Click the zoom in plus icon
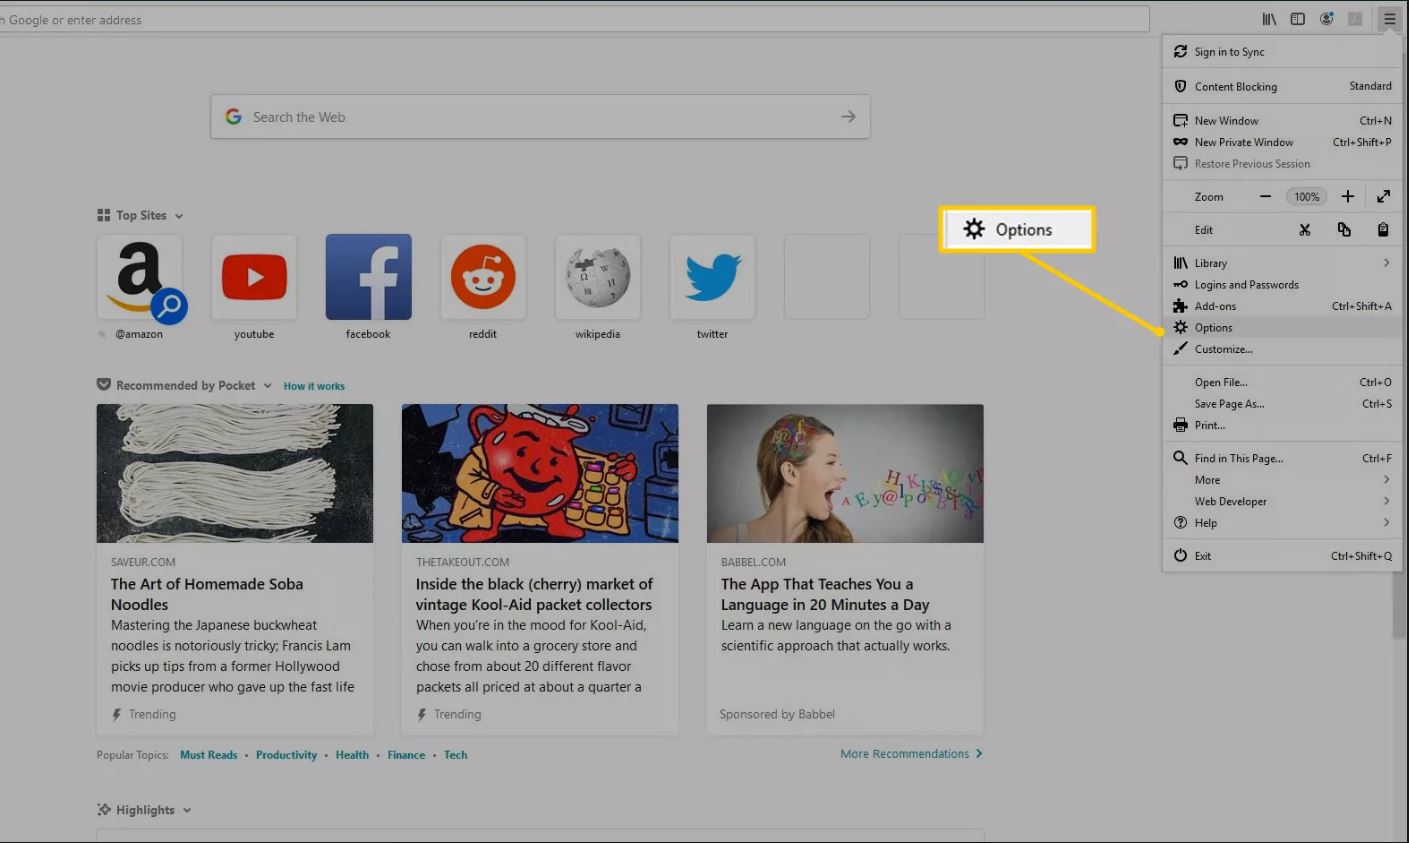1409x843 pixels. pyautogui.click(x=1347, y=197)
